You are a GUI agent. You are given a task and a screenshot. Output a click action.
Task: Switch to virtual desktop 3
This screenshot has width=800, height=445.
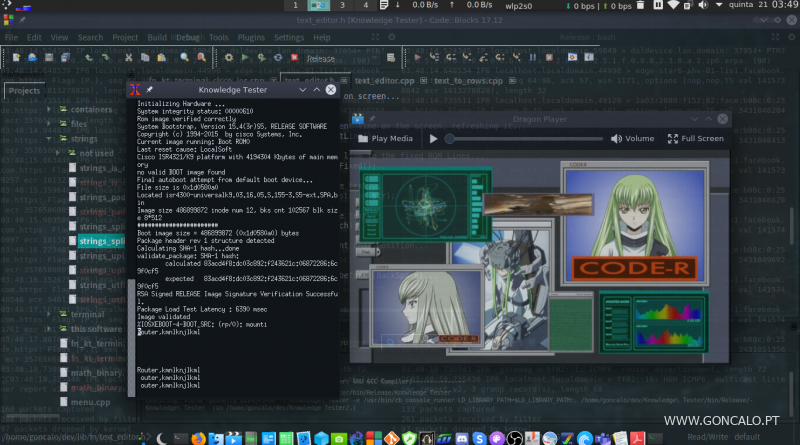[342, 5]
